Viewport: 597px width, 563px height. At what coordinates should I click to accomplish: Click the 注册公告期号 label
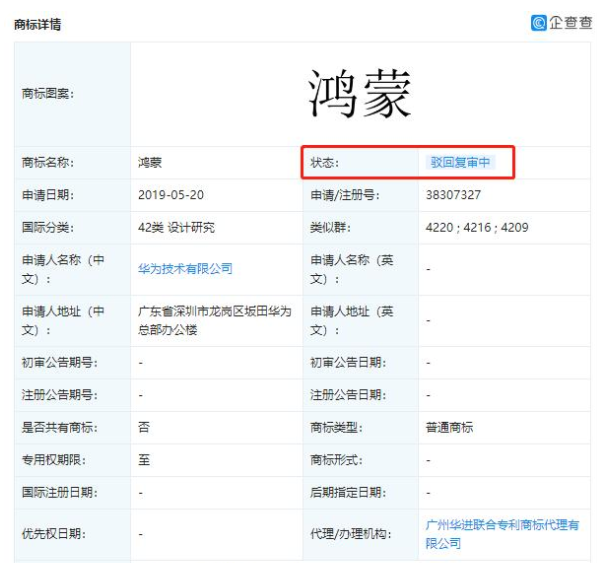point(59,395)
